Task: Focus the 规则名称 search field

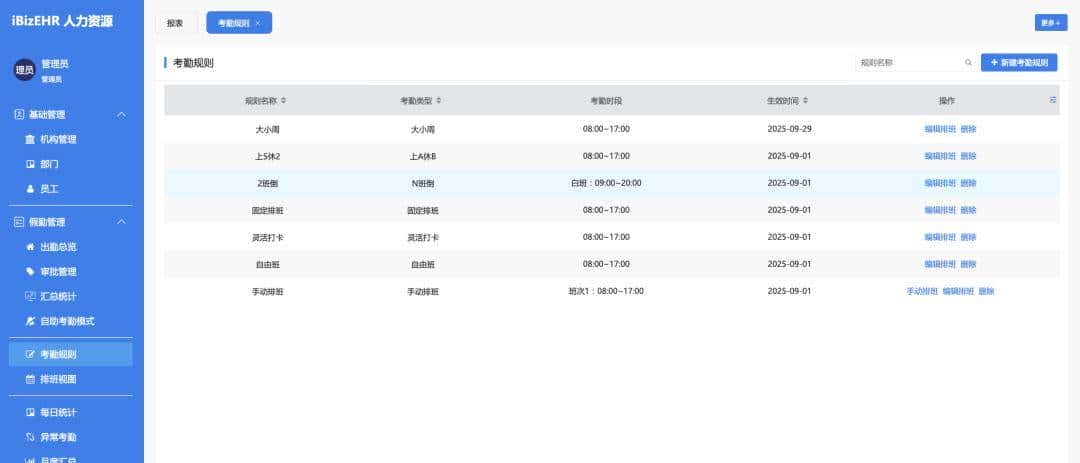Action: click(908, 62)
